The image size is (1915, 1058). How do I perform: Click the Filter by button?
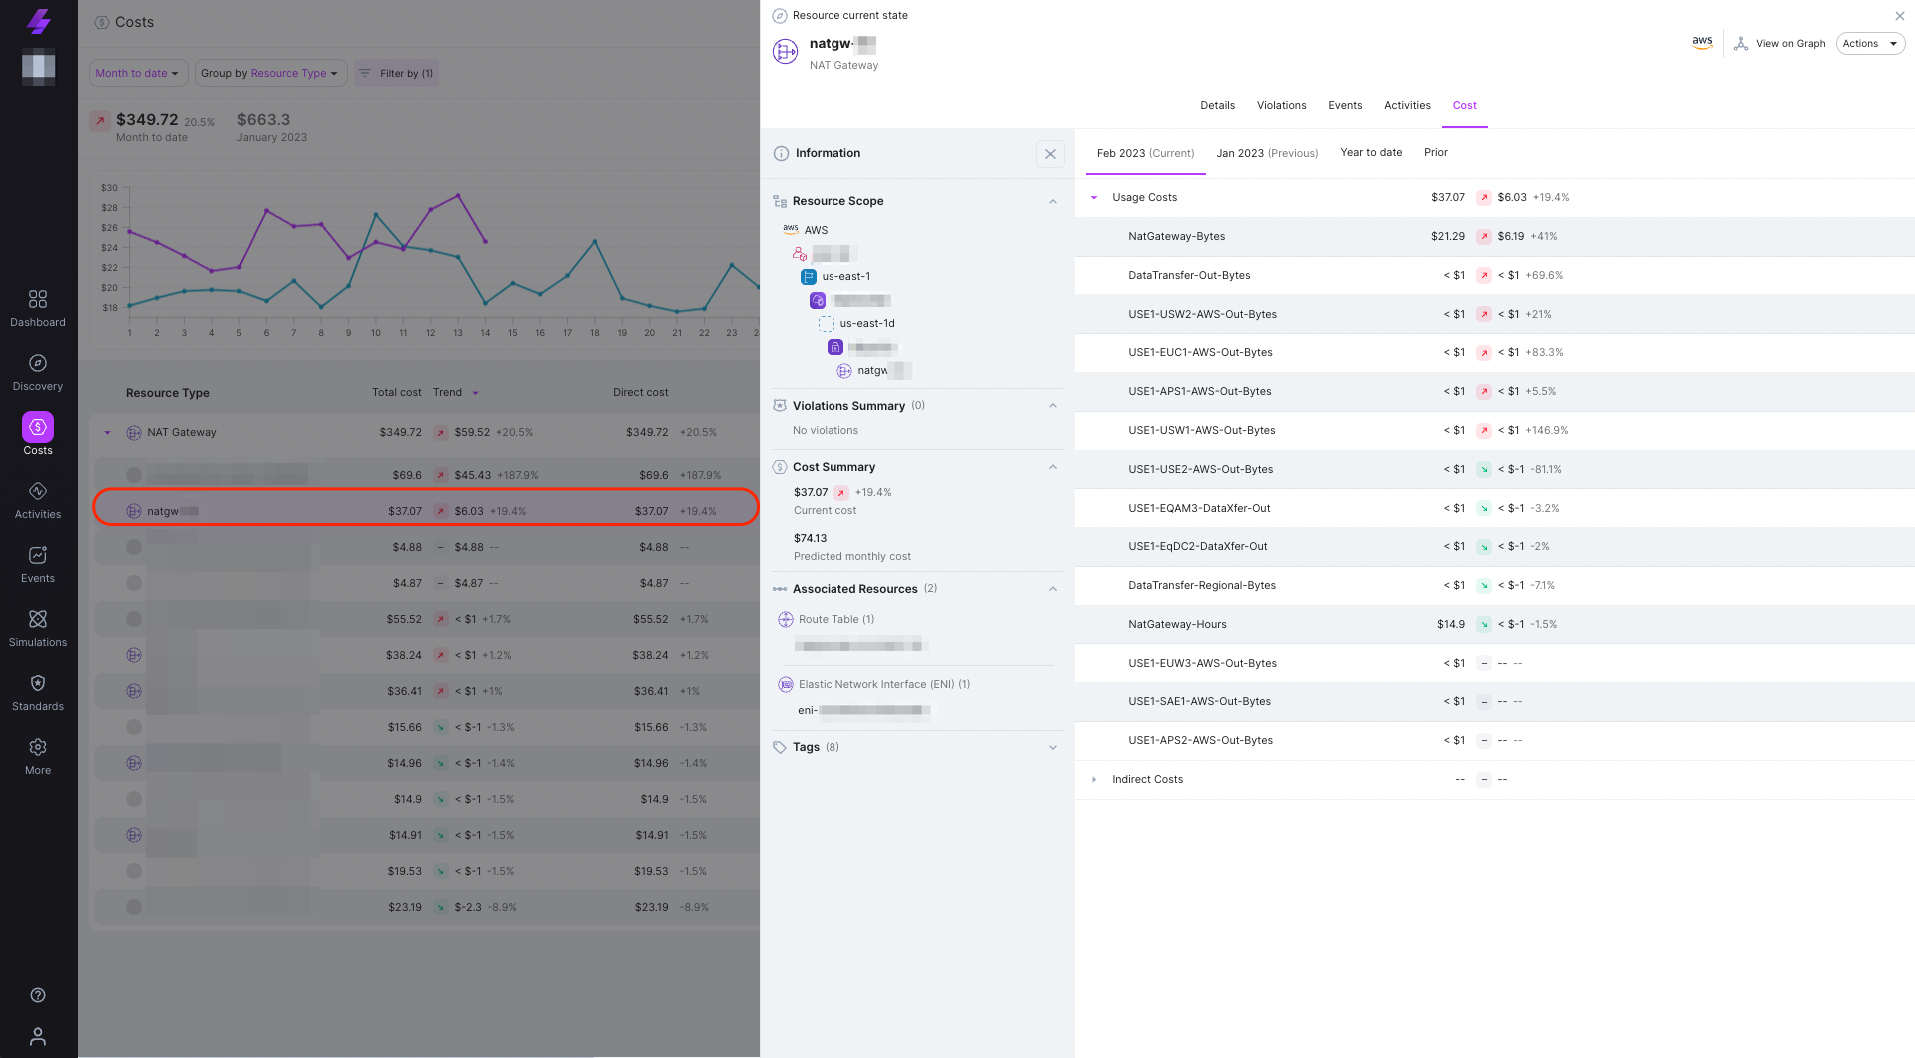[396, 72]
